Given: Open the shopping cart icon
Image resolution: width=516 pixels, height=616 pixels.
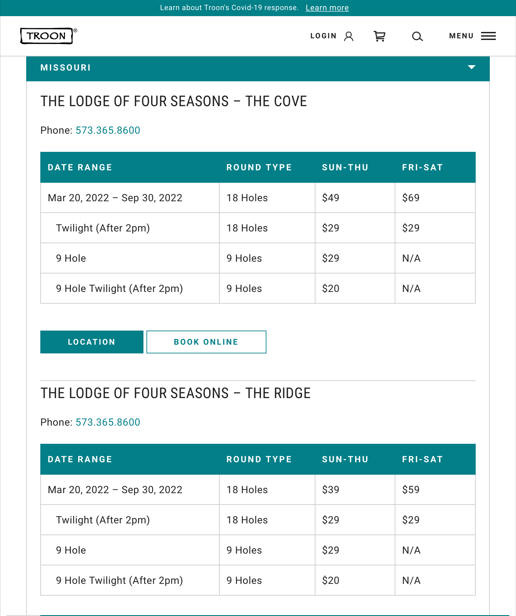Looking at the screenshot, I should pyautogui.click(x=379, y=36).
